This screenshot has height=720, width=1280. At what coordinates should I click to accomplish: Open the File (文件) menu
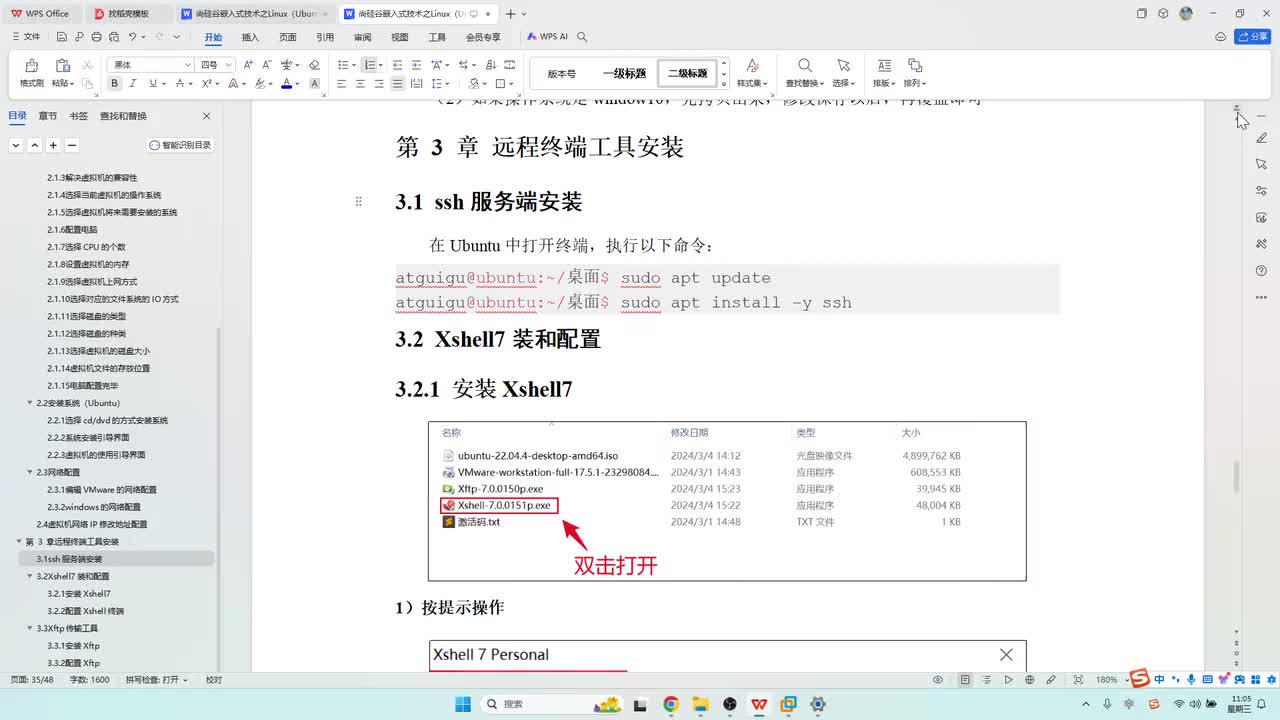[26, 37]
